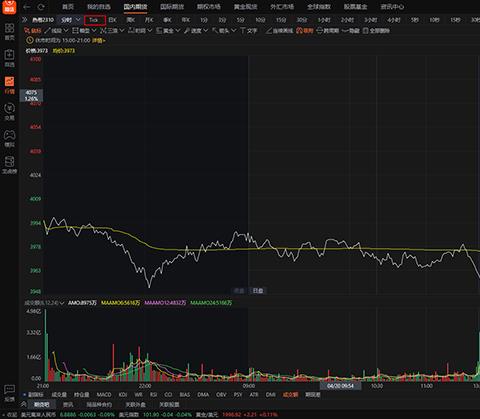Click the refresh icon in the top bar
This screenshot has height=419, width=480.
(x=41, y=7)
